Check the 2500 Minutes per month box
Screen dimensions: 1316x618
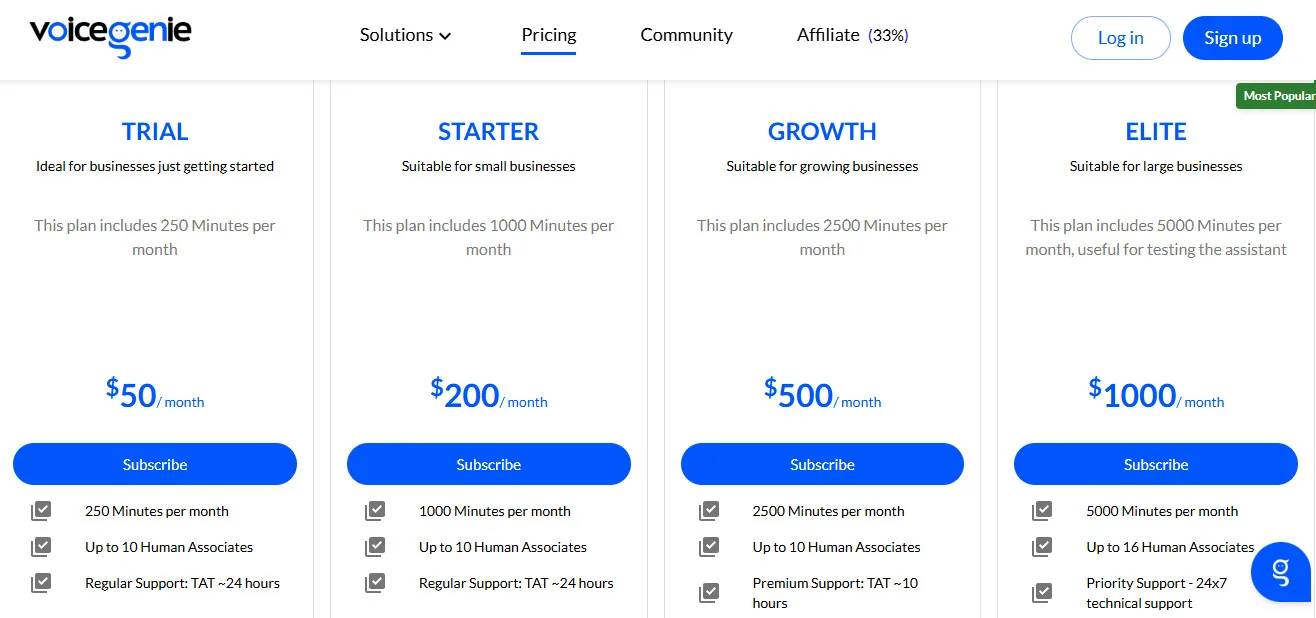tap(708, 510)
